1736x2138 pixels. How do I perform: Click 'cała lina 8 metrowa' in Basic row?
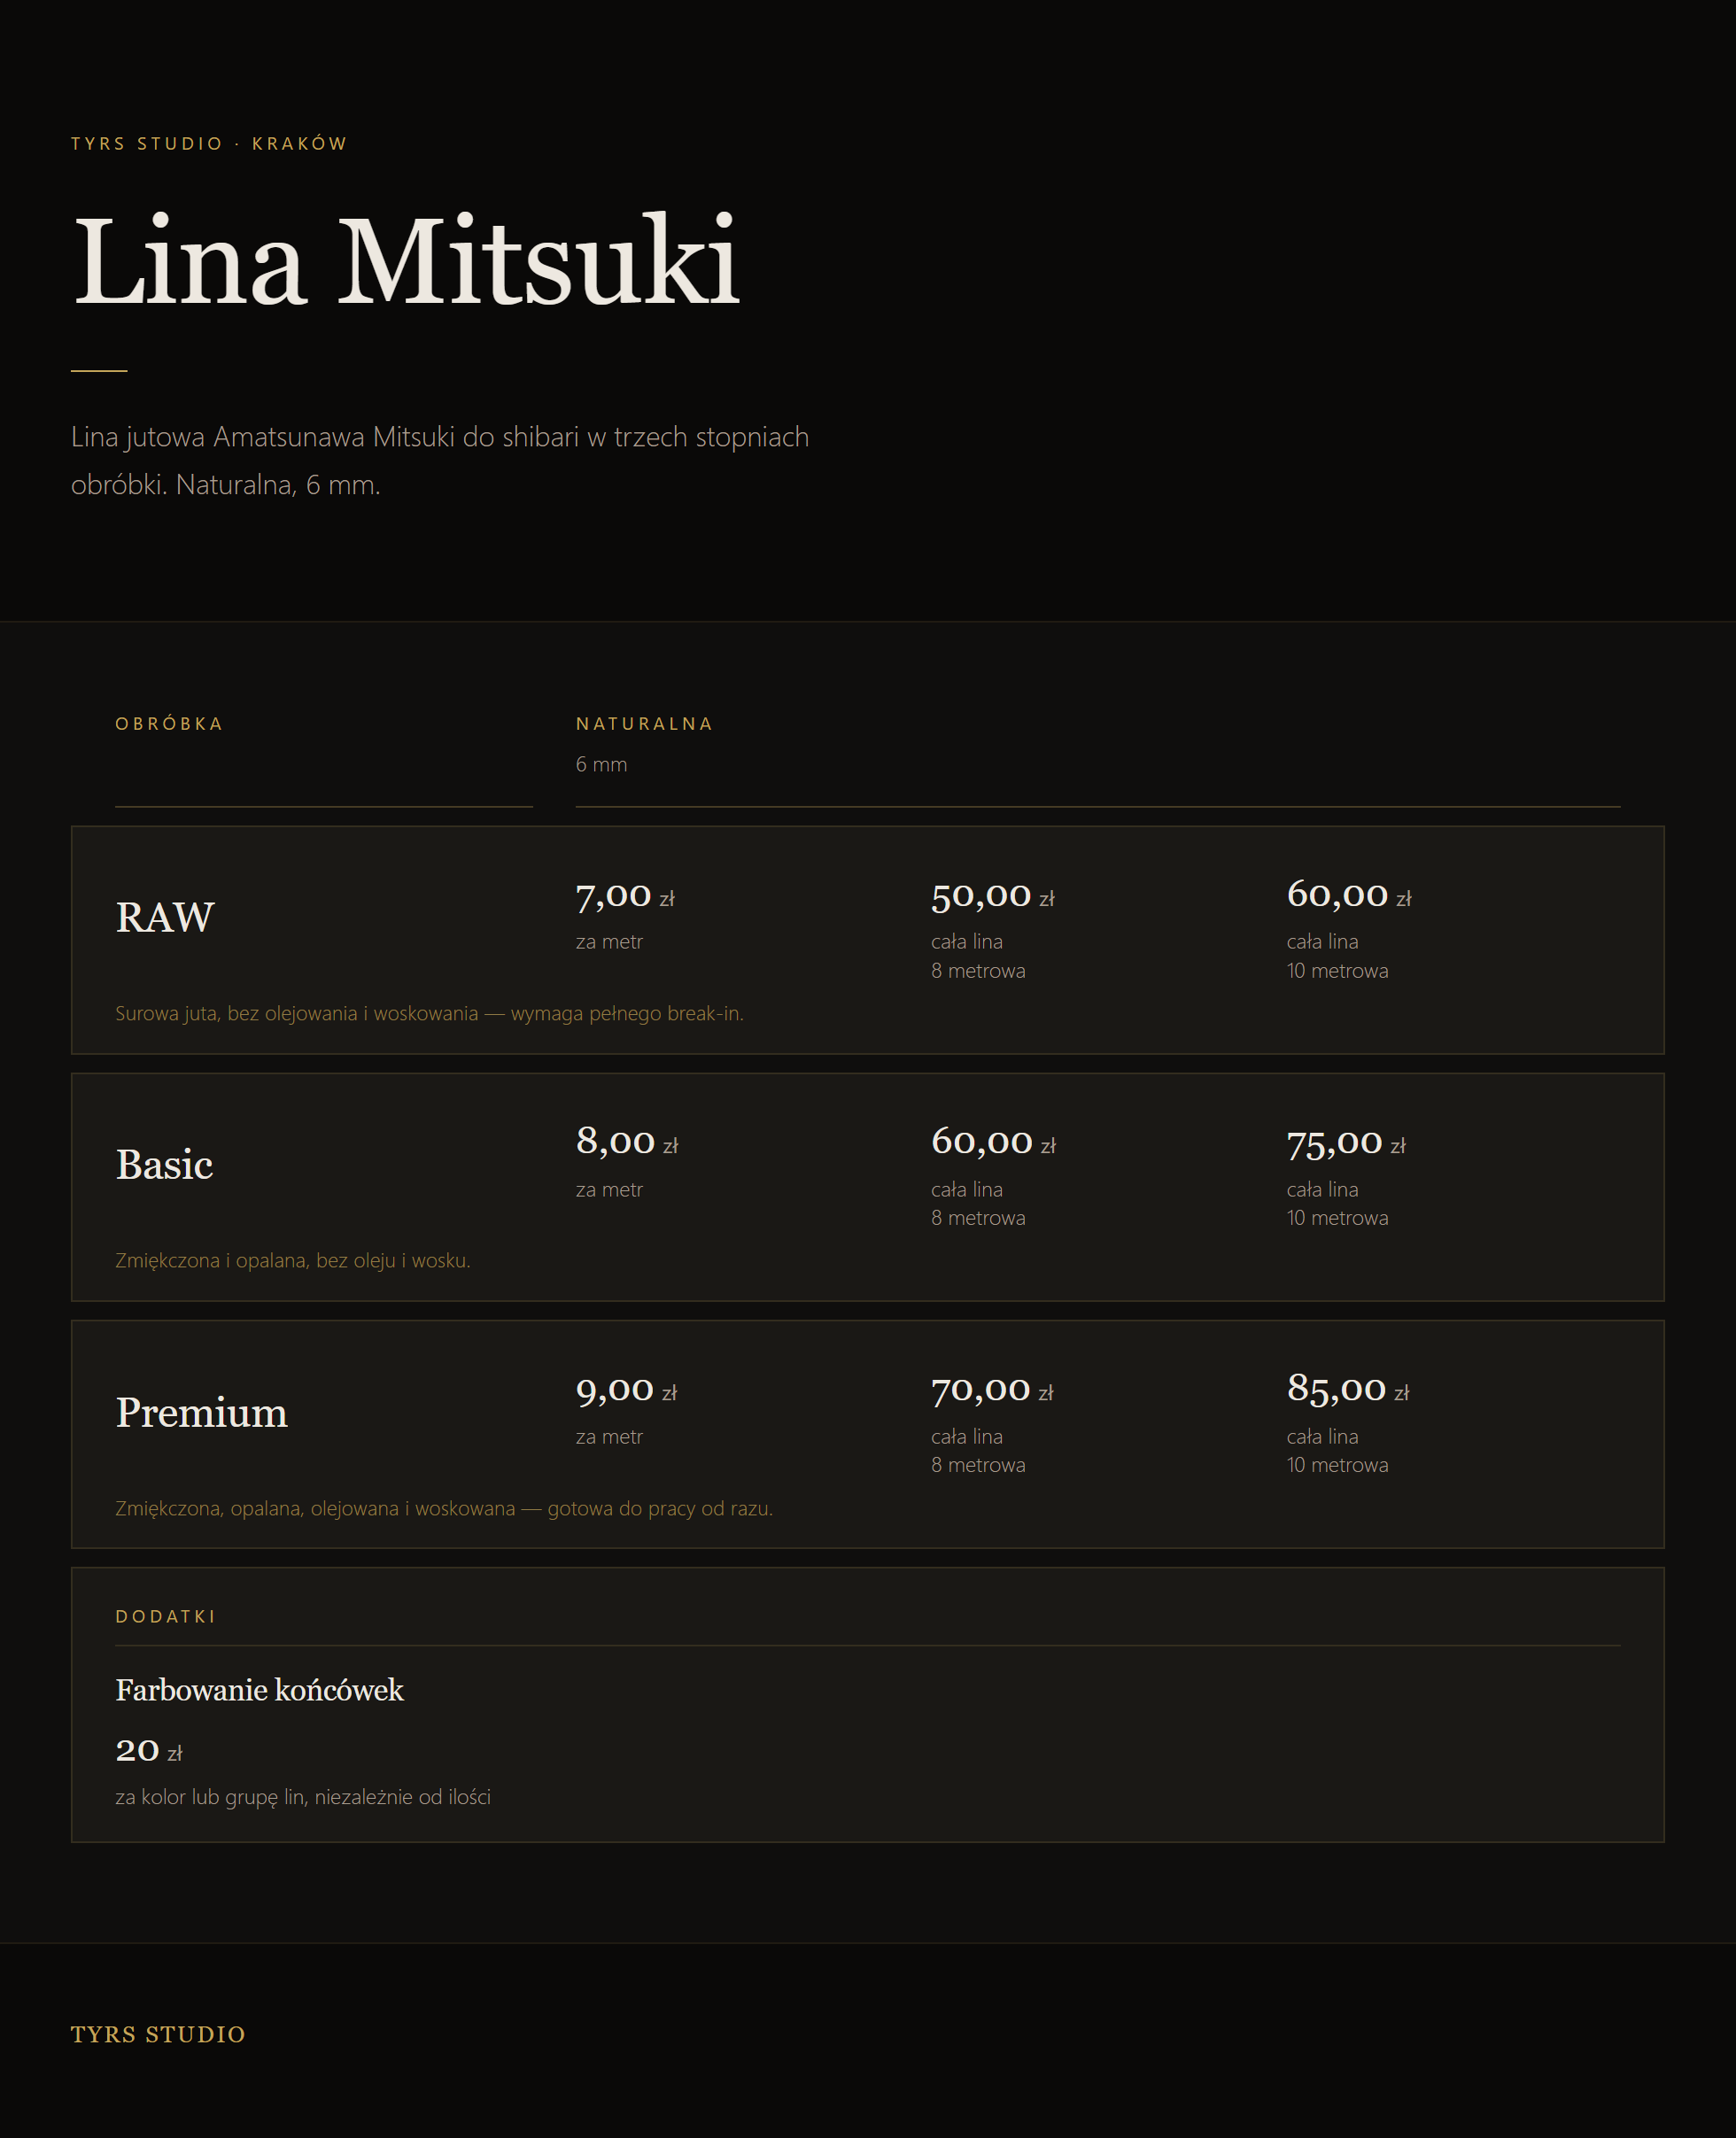978,1204
